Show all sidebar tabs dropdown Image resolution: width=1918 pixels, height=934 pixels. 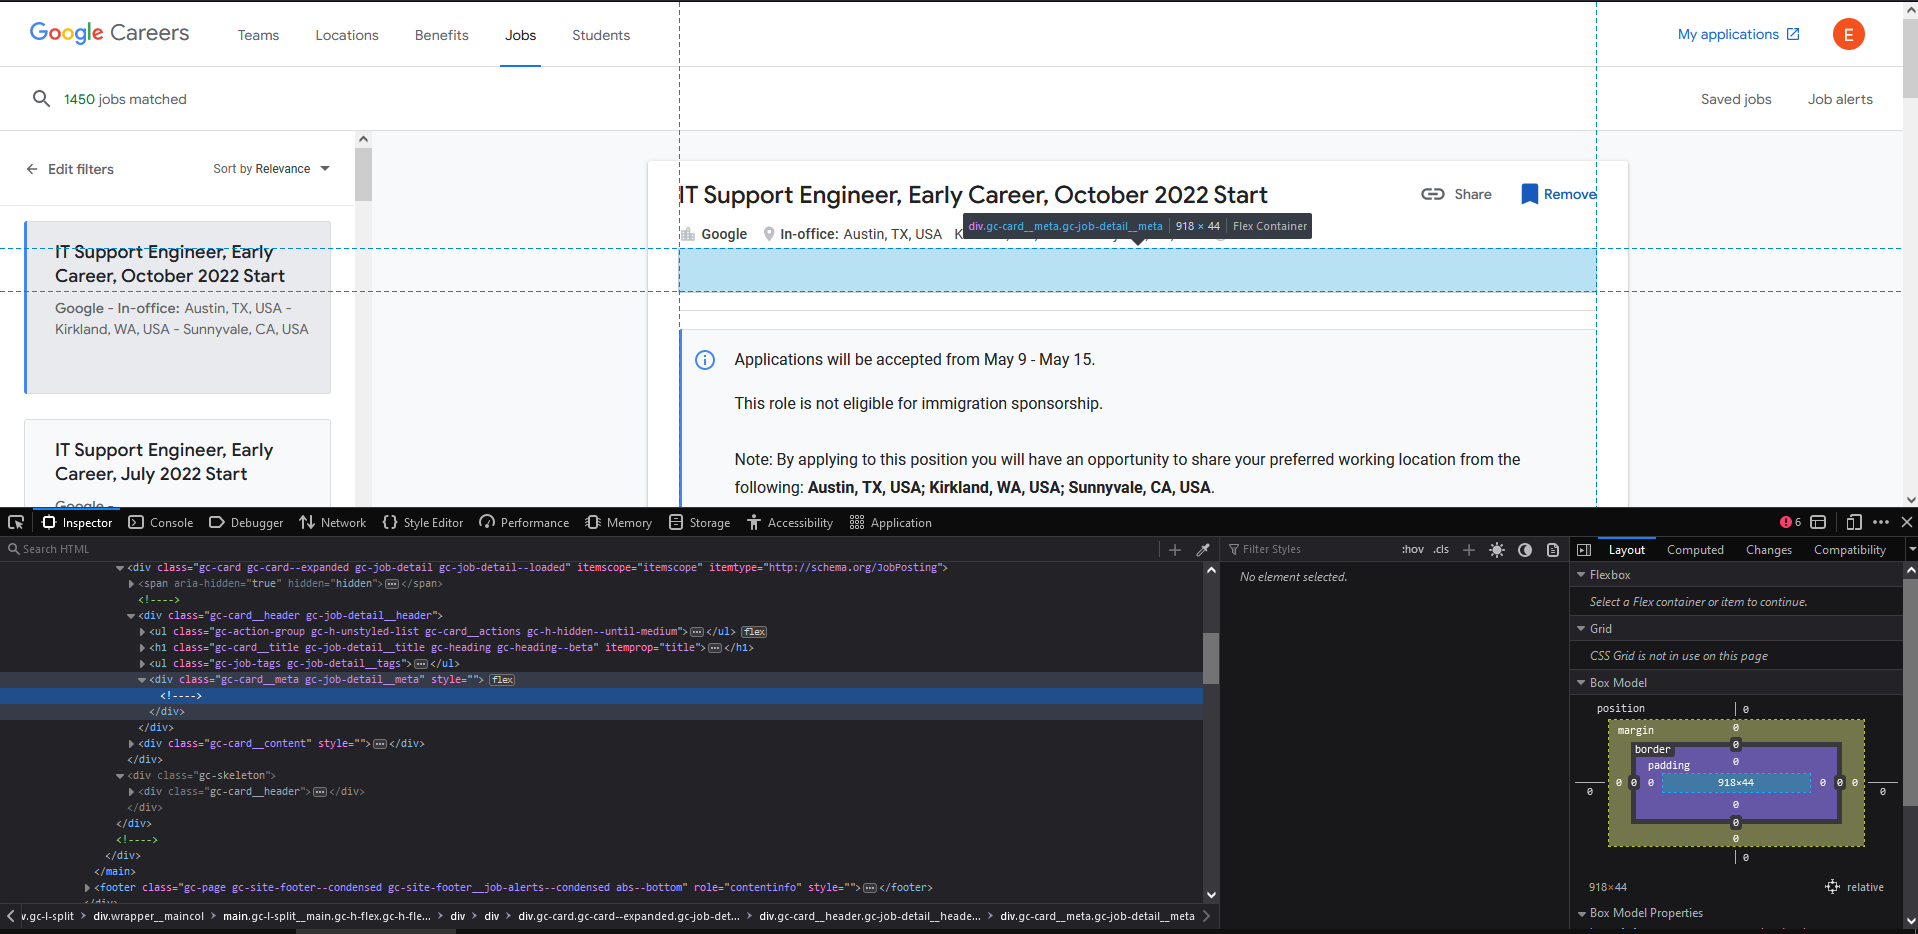(x=1911, y=550)
